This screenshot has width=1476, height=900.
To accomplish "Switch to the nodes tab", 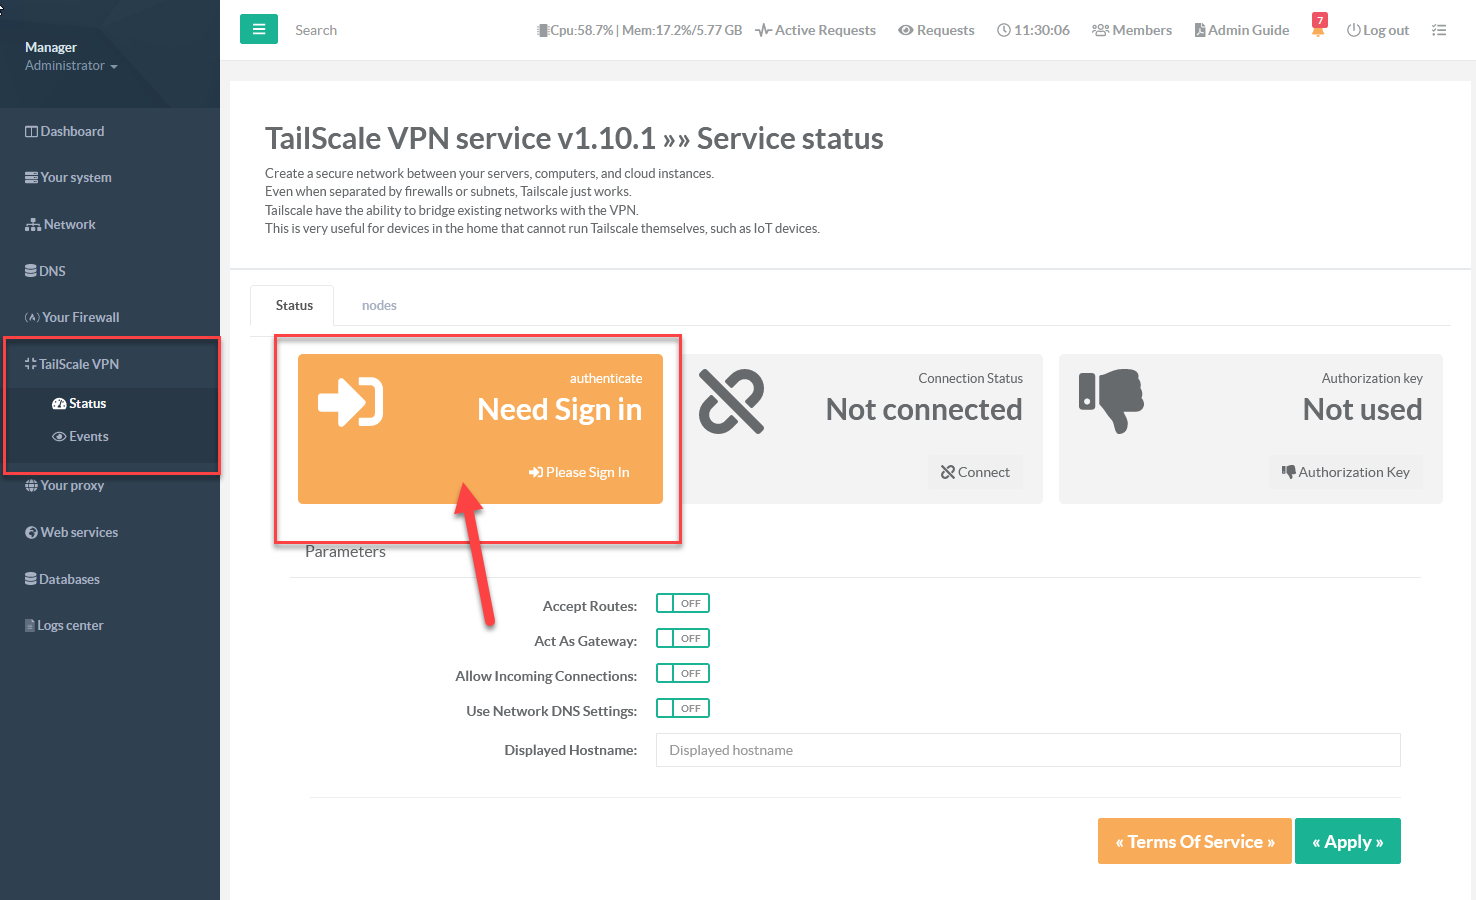I will click(379, 305).
